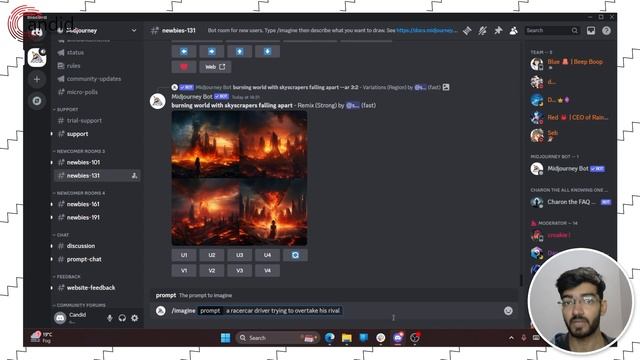Open the Web external link button
Screen dimensions: 640x360
click(x=215, y=67)
